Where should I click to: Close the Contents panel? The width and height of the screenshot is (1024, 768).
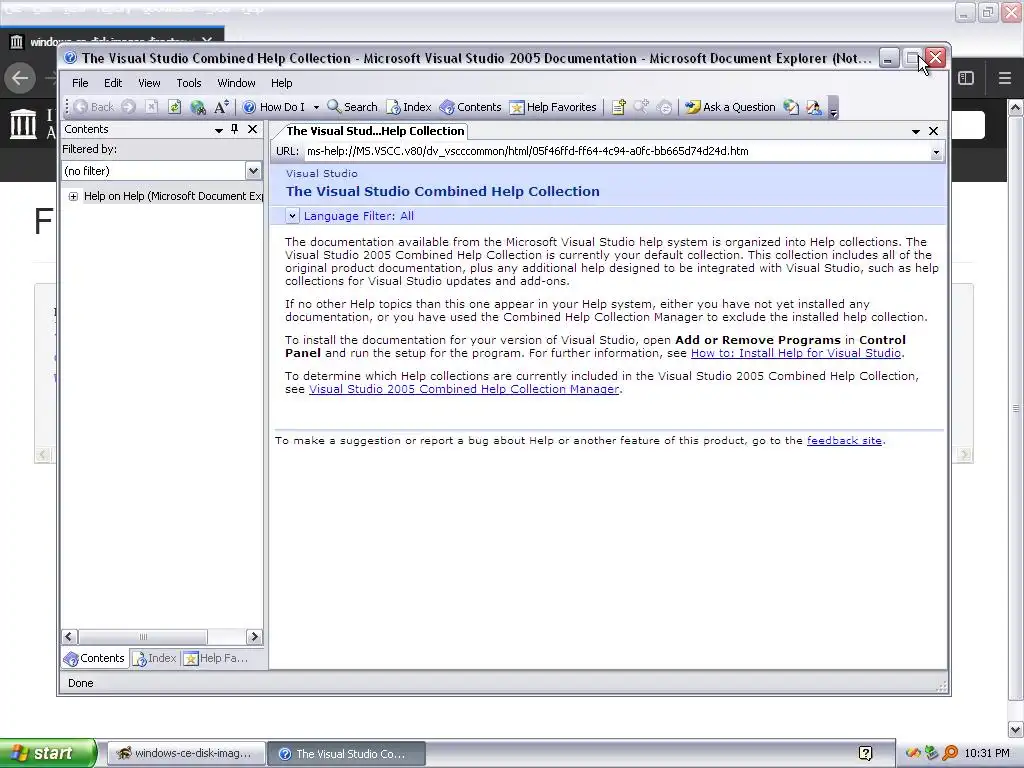252,129
